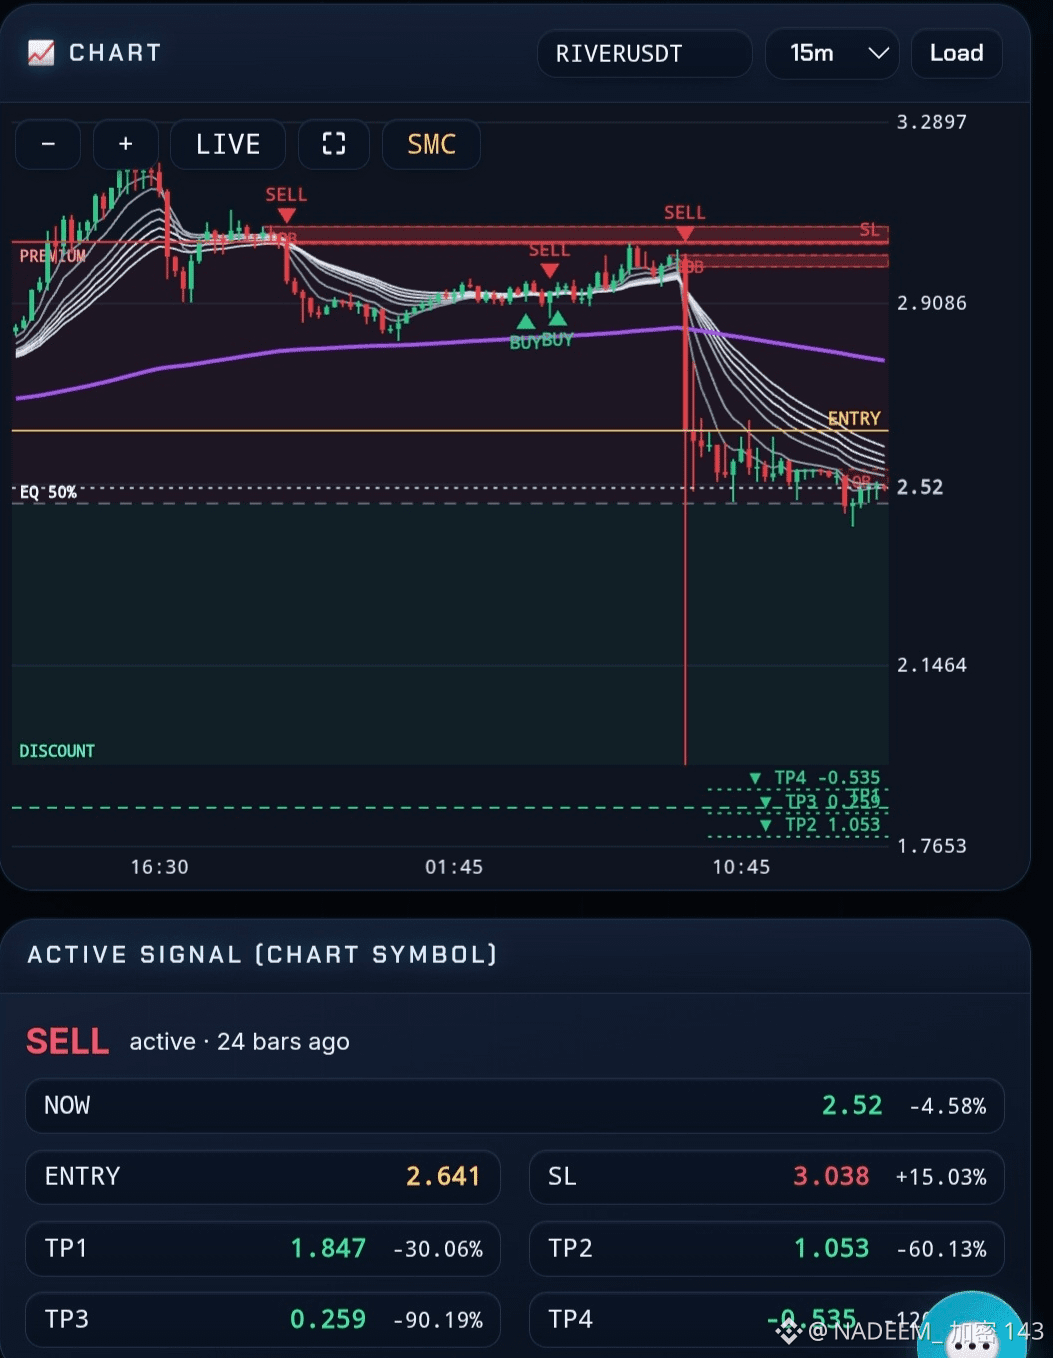The width and height of the screenshot is (1053, 1358).
Task: Click the PREMIUM zone label
Action: tap(53, 256)
